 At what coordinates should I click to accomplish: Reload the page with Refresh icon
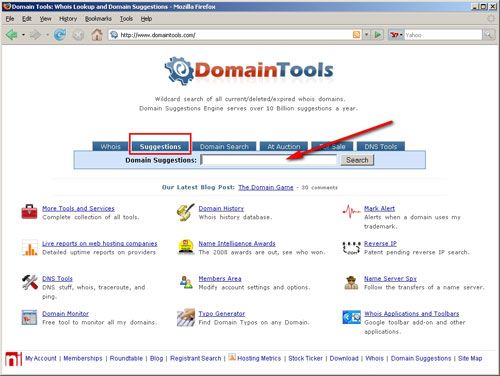point(60,34)
